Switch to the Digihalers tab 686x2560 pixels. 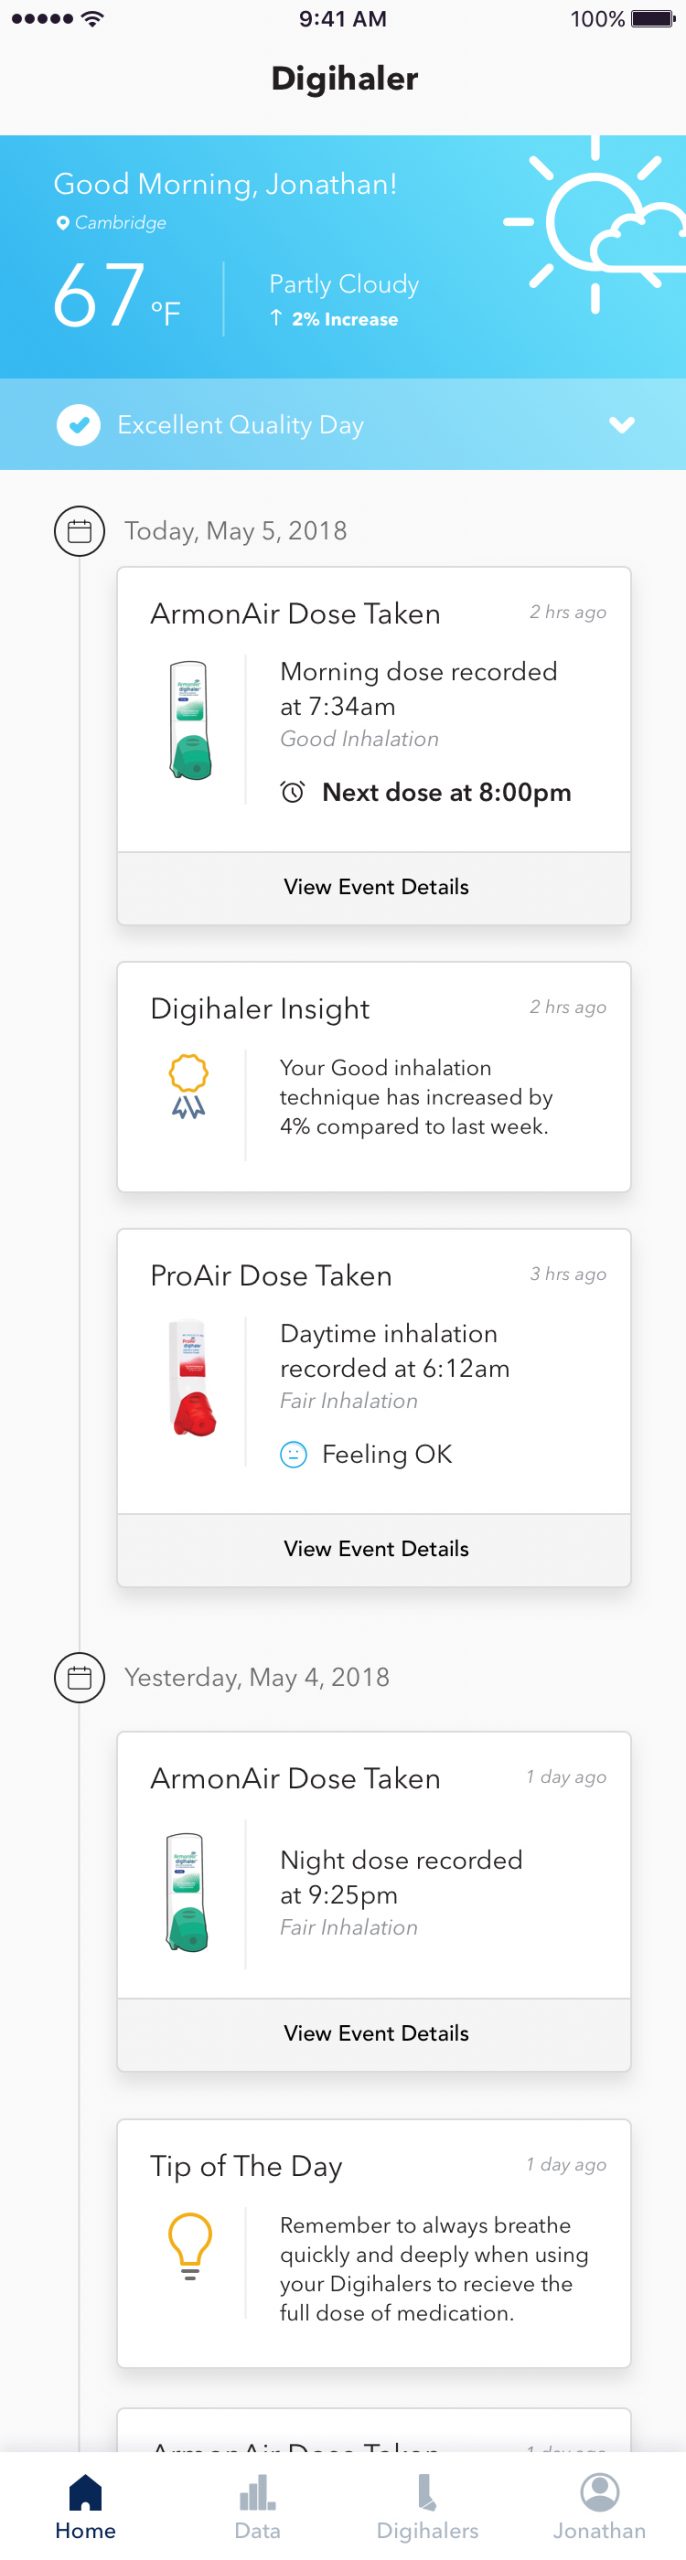point(428,2507)
